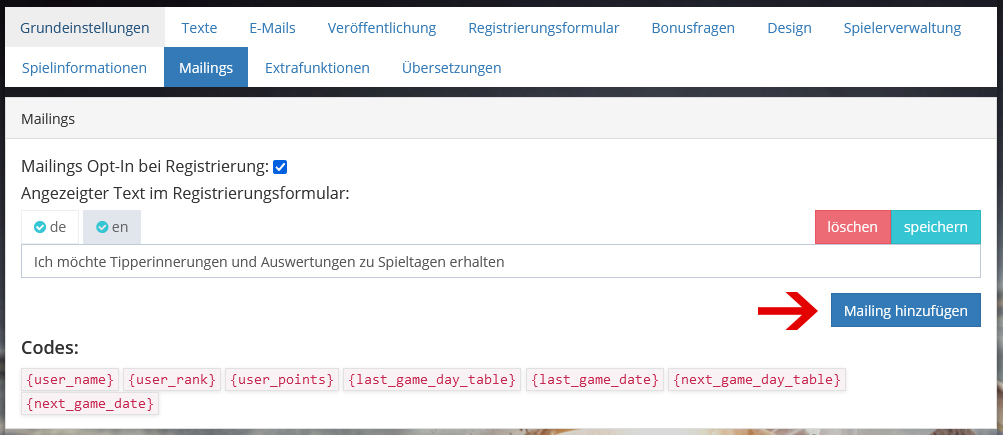Open the Grundeinstellungen tab
The image size is (1003, 435).
tap(84, 28)
